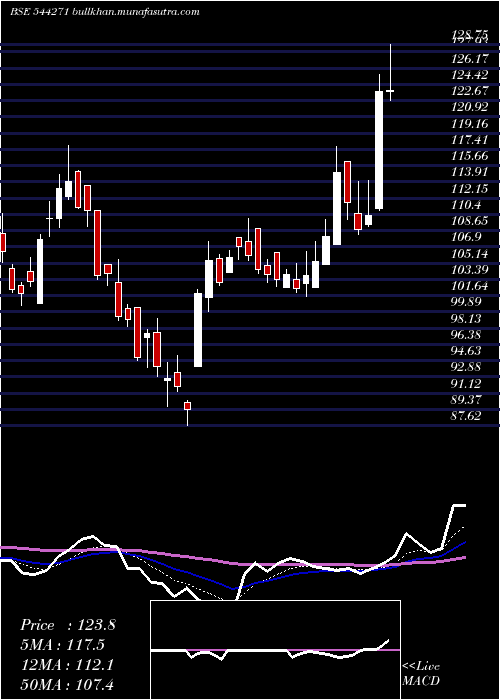Click inside the MACD inset chart box
Viewport: 500px width, 700px height.
point(275,650)
